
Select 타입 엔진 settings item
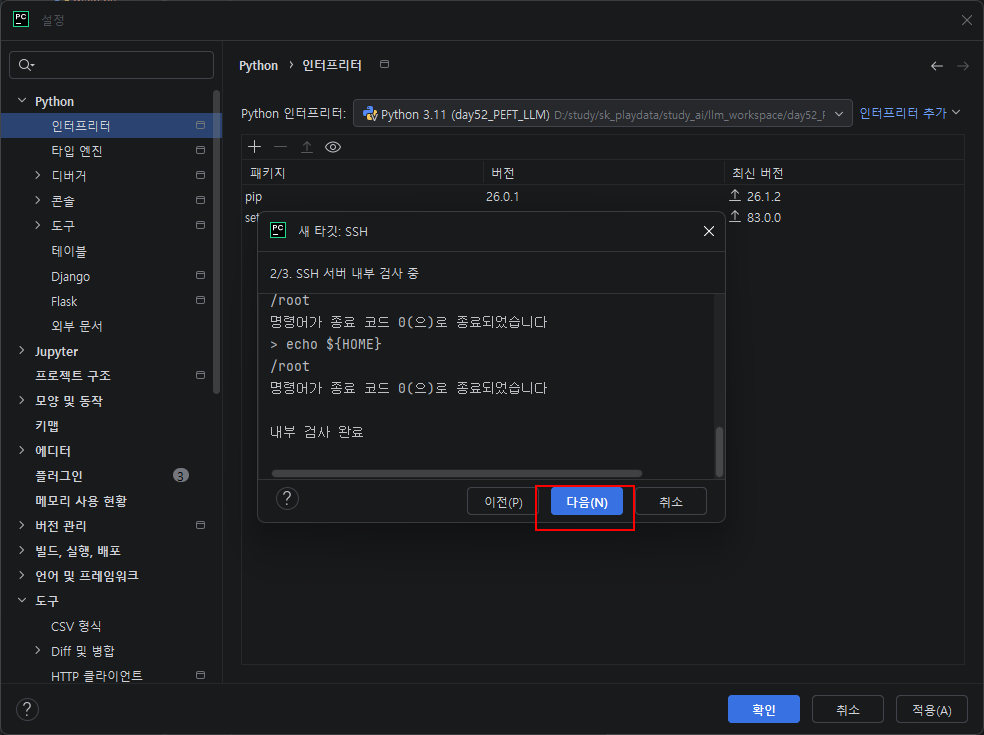[111, 151]
